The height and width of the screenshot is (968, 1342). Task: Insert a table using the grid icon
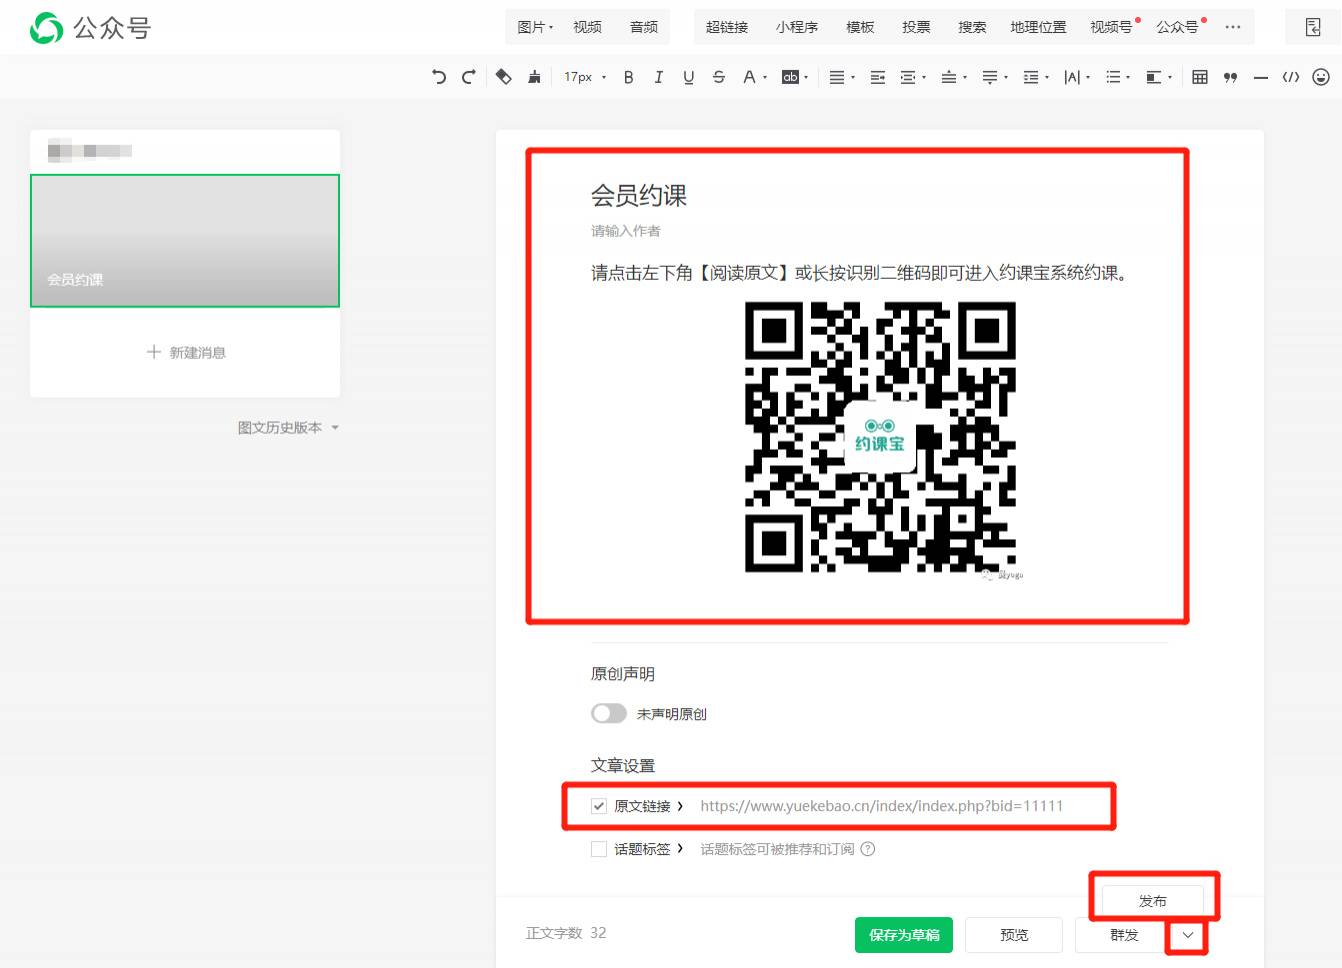1200,77
